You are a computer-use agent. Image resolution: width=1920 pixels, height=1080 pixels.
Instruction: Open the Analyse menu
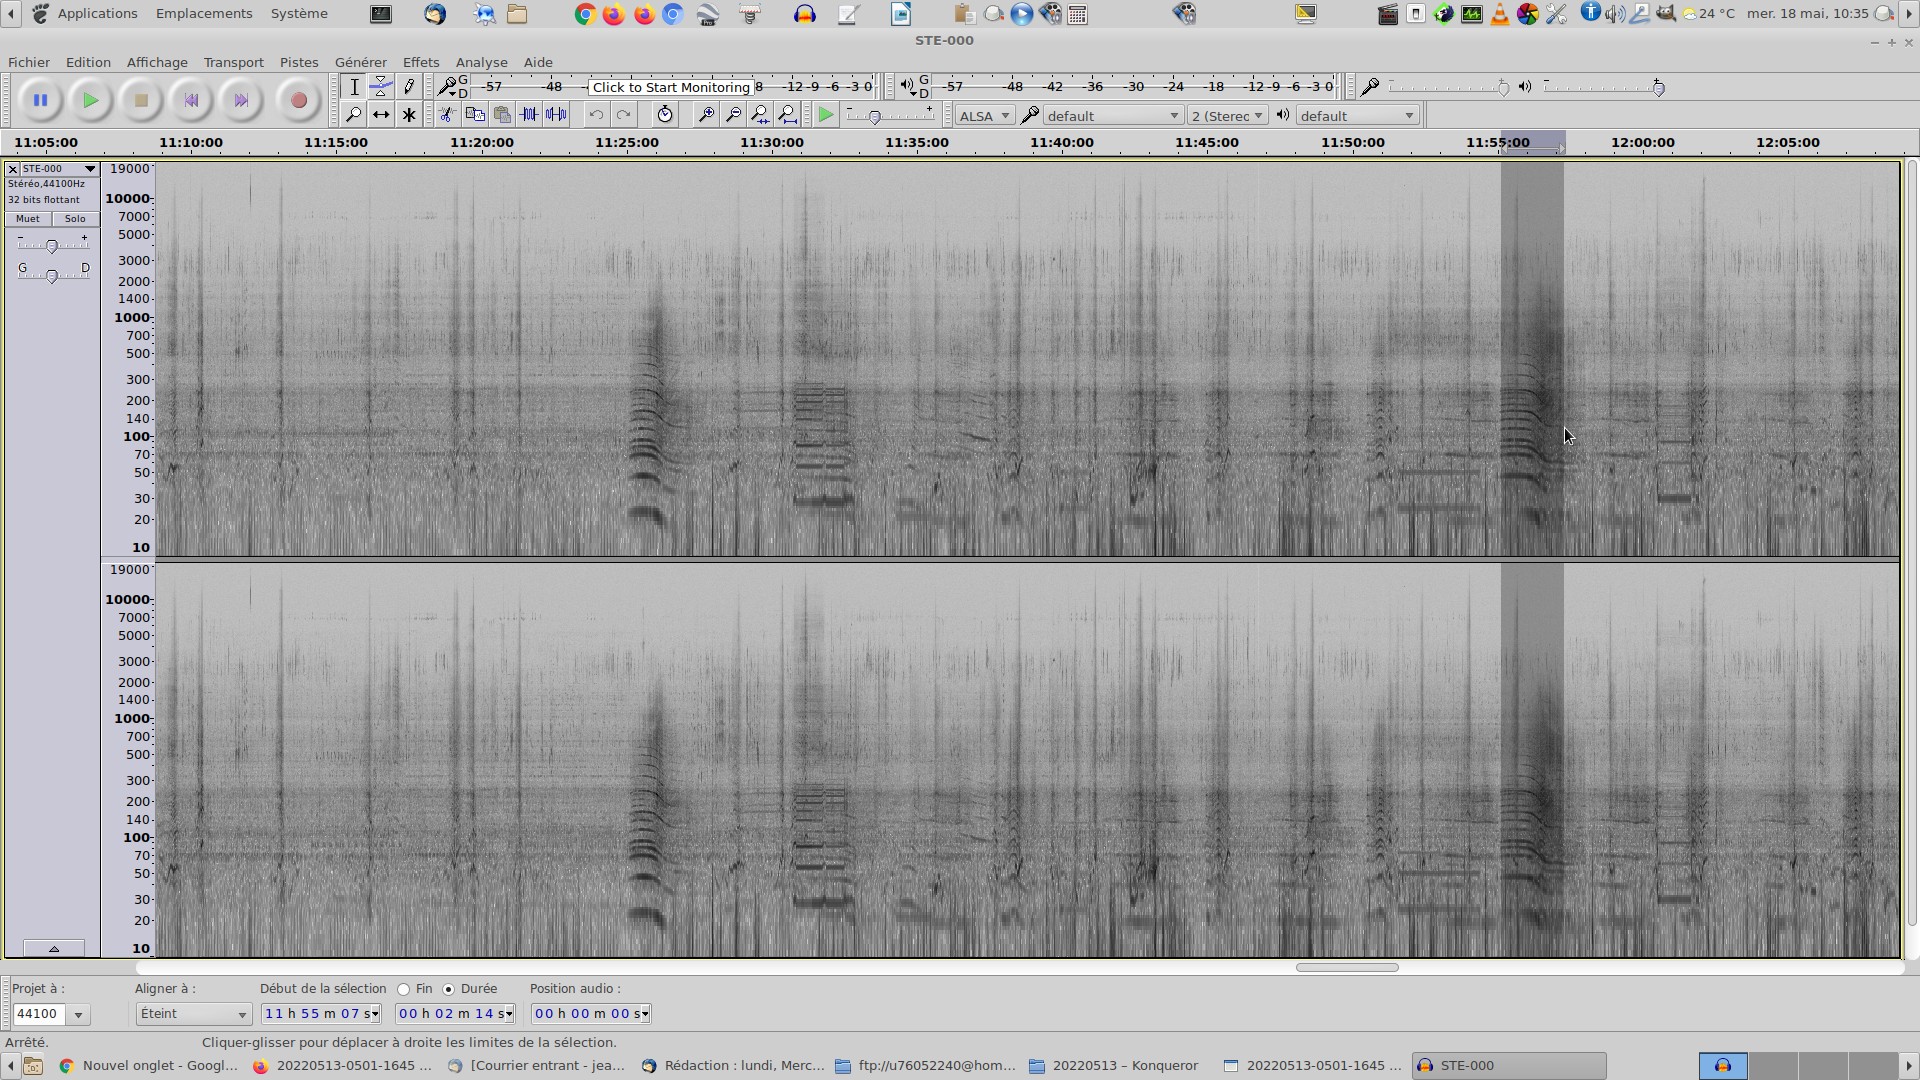tap(481, 62)
